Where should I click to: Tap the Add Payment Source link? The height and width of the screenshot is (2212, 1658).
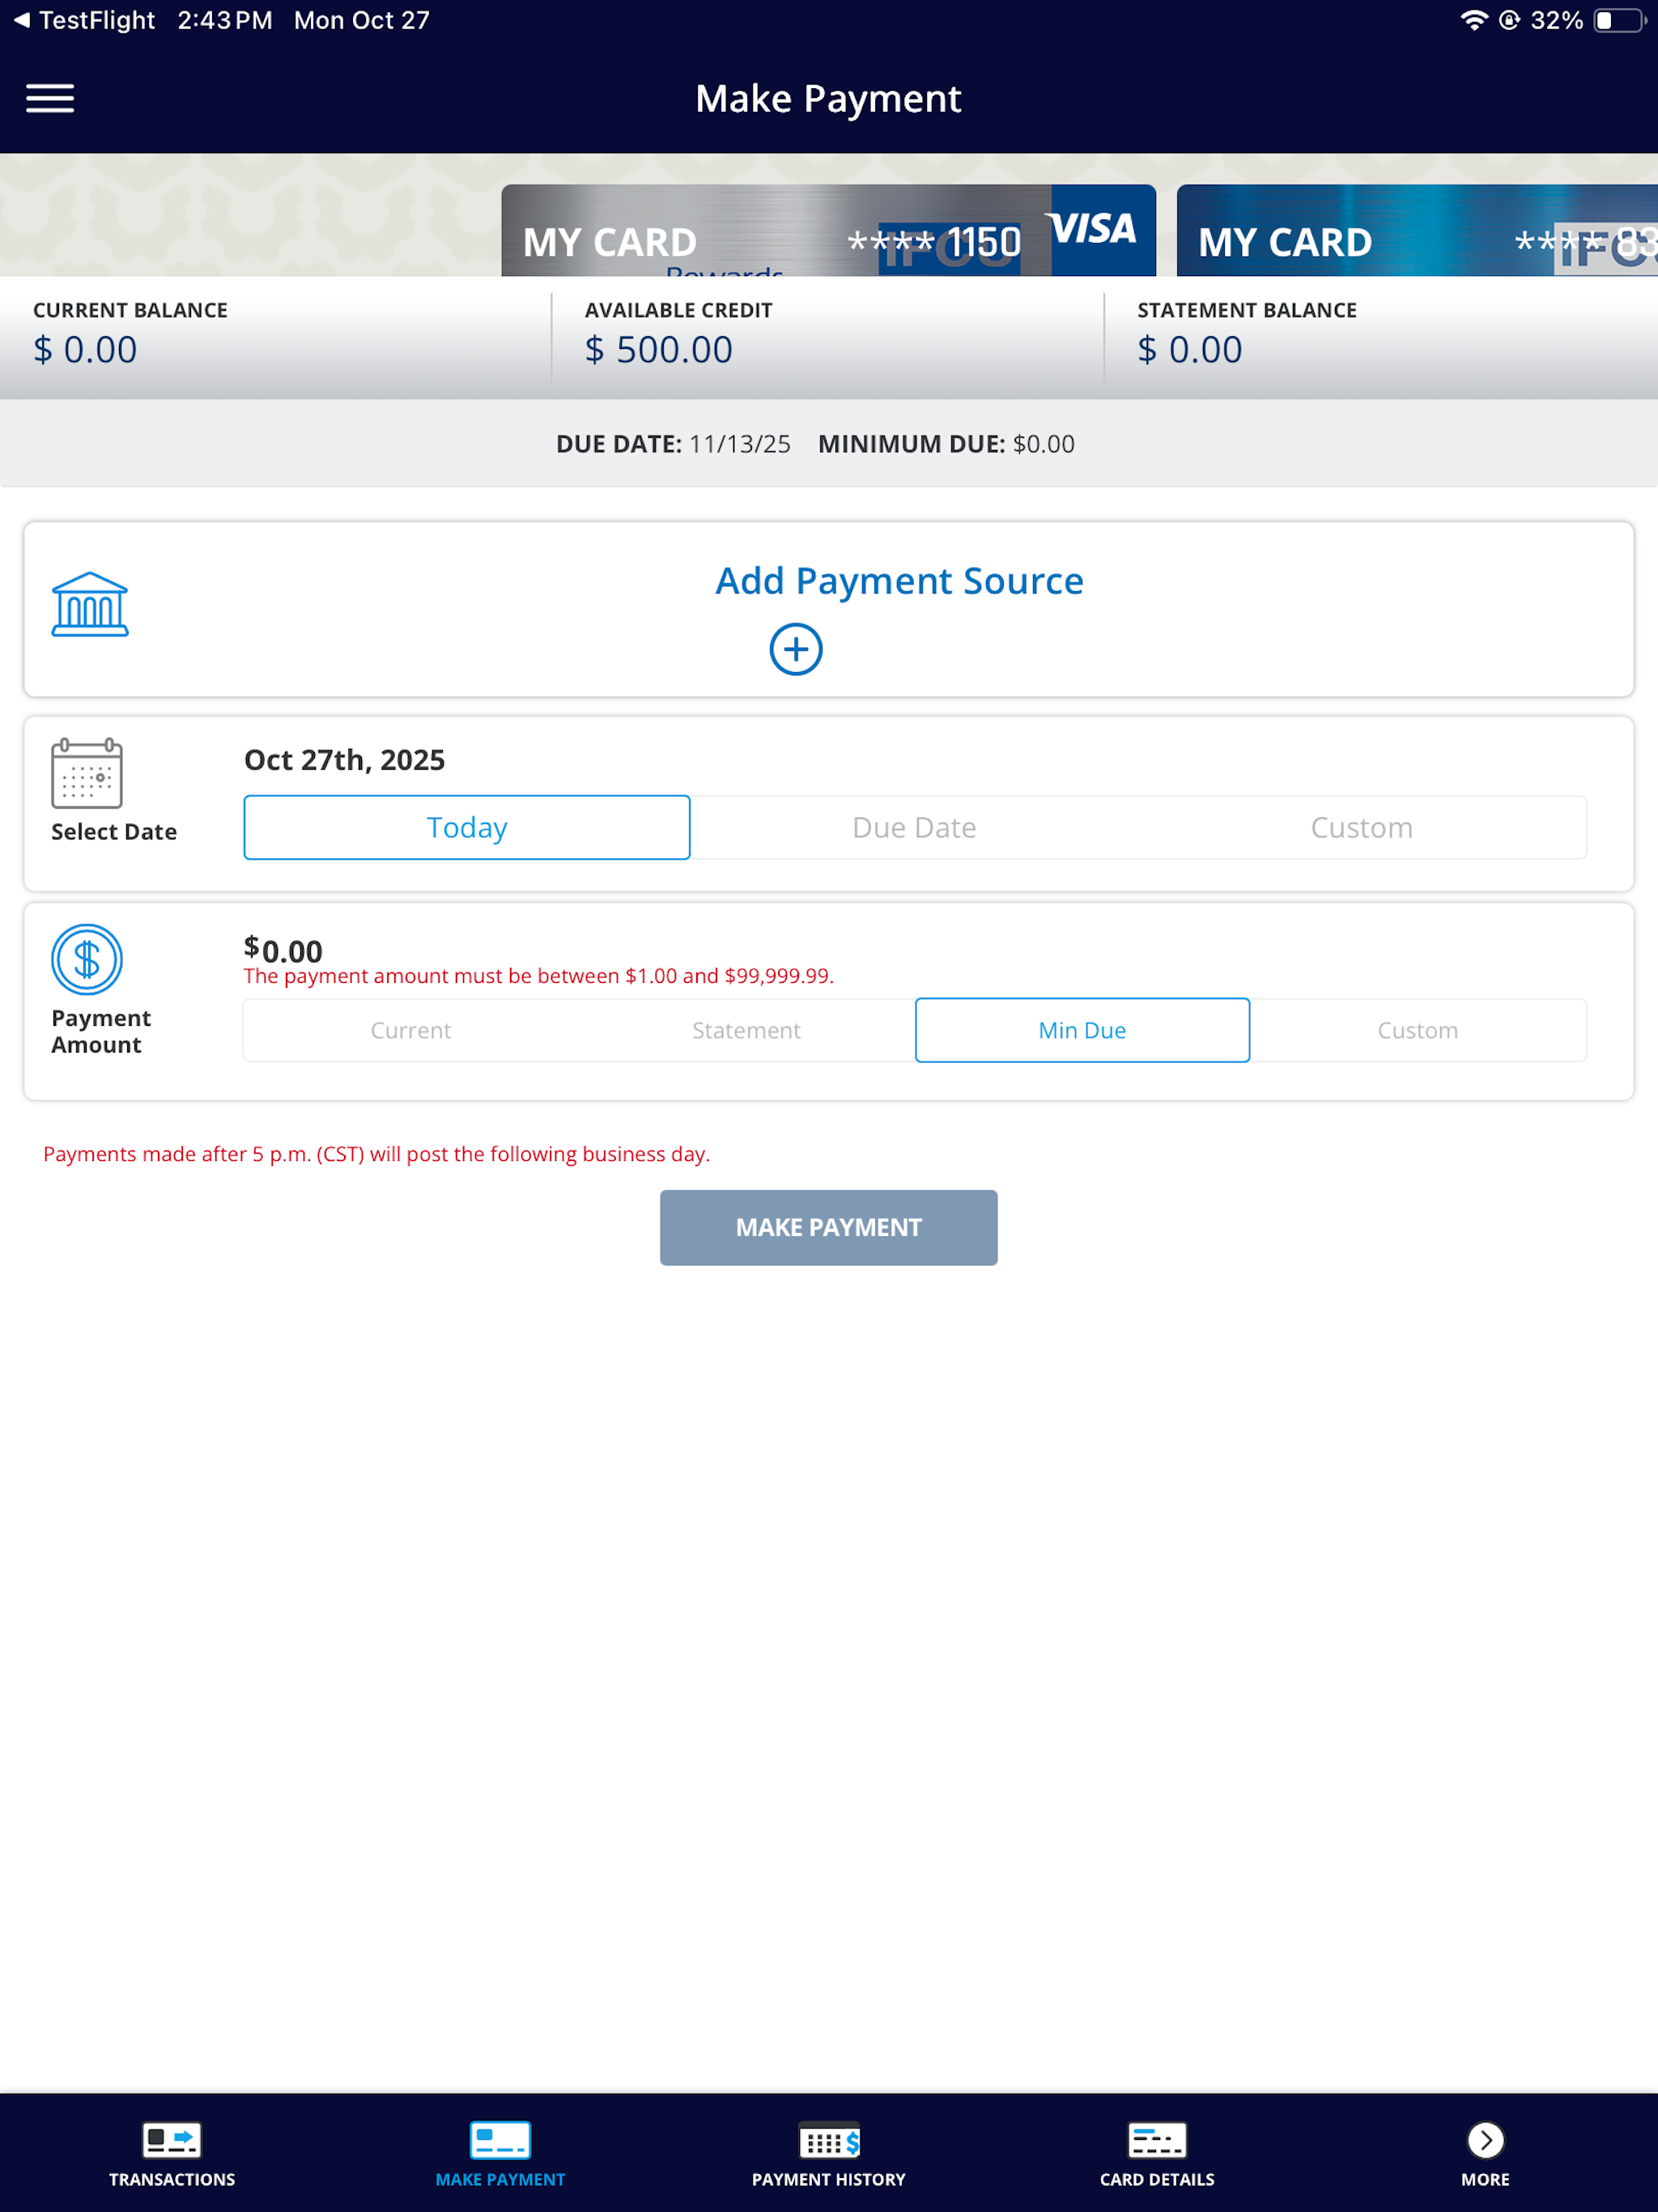click(899, 581)
